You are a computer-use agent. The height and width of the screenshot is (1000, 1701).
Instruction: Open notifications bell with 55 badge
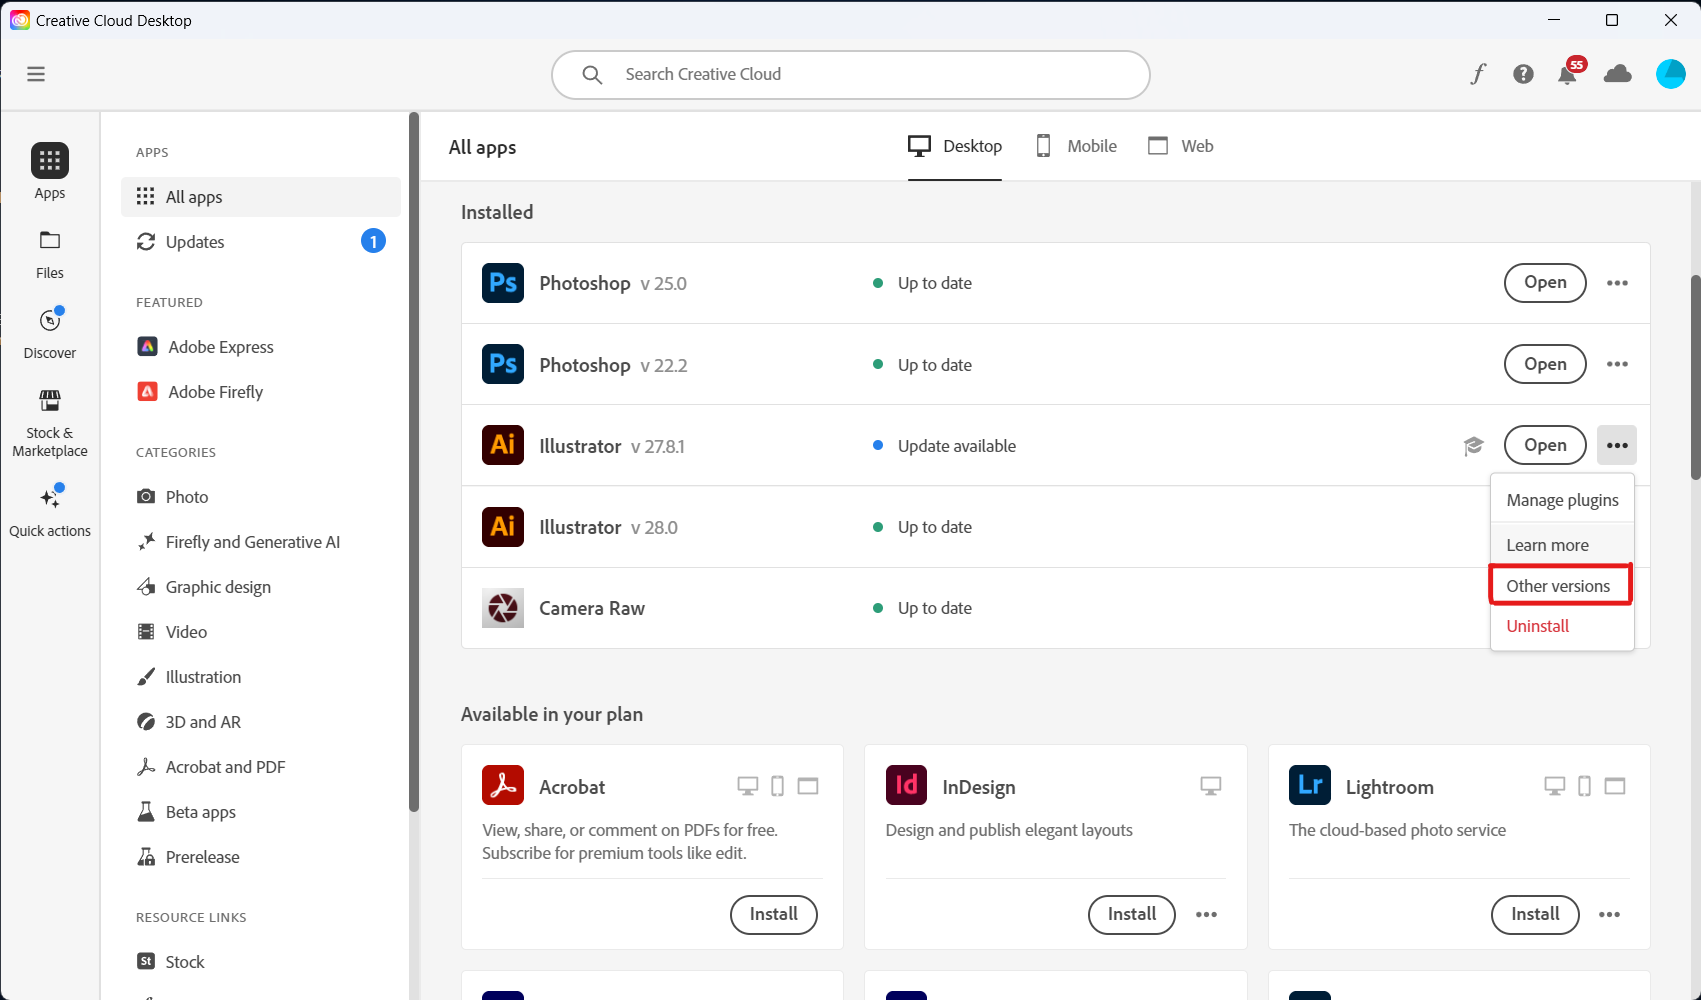[1567, 75]
